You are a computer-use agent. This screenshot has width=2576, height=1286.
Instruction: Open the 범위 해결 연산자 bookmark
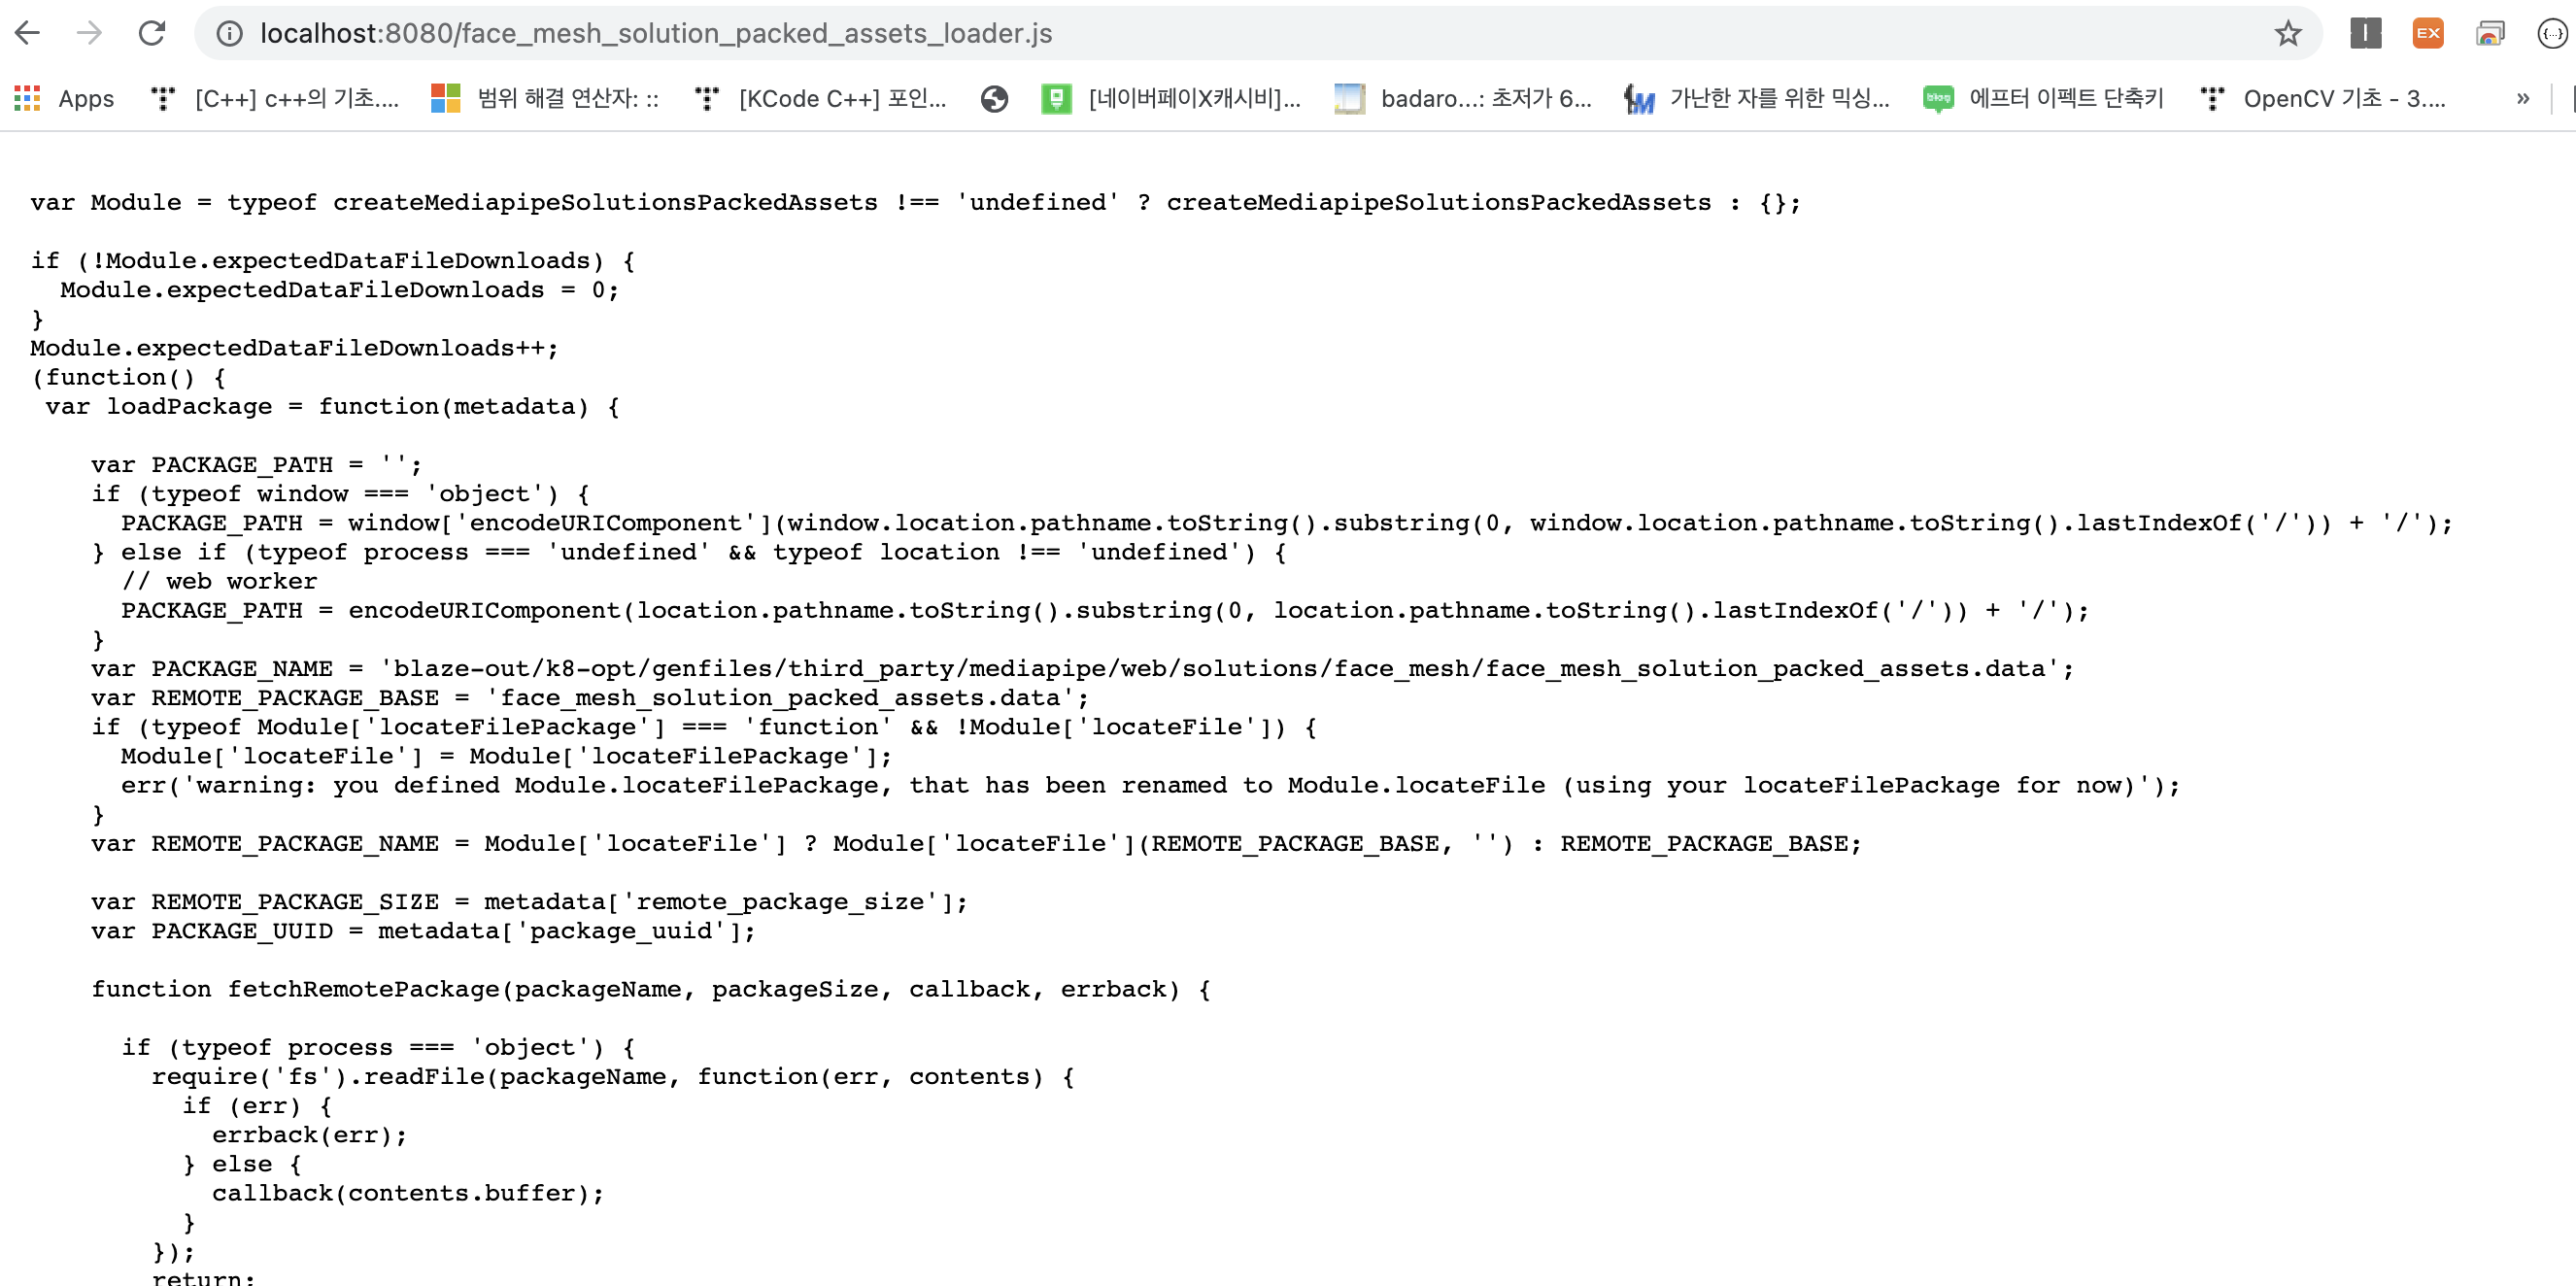[545, 98]
